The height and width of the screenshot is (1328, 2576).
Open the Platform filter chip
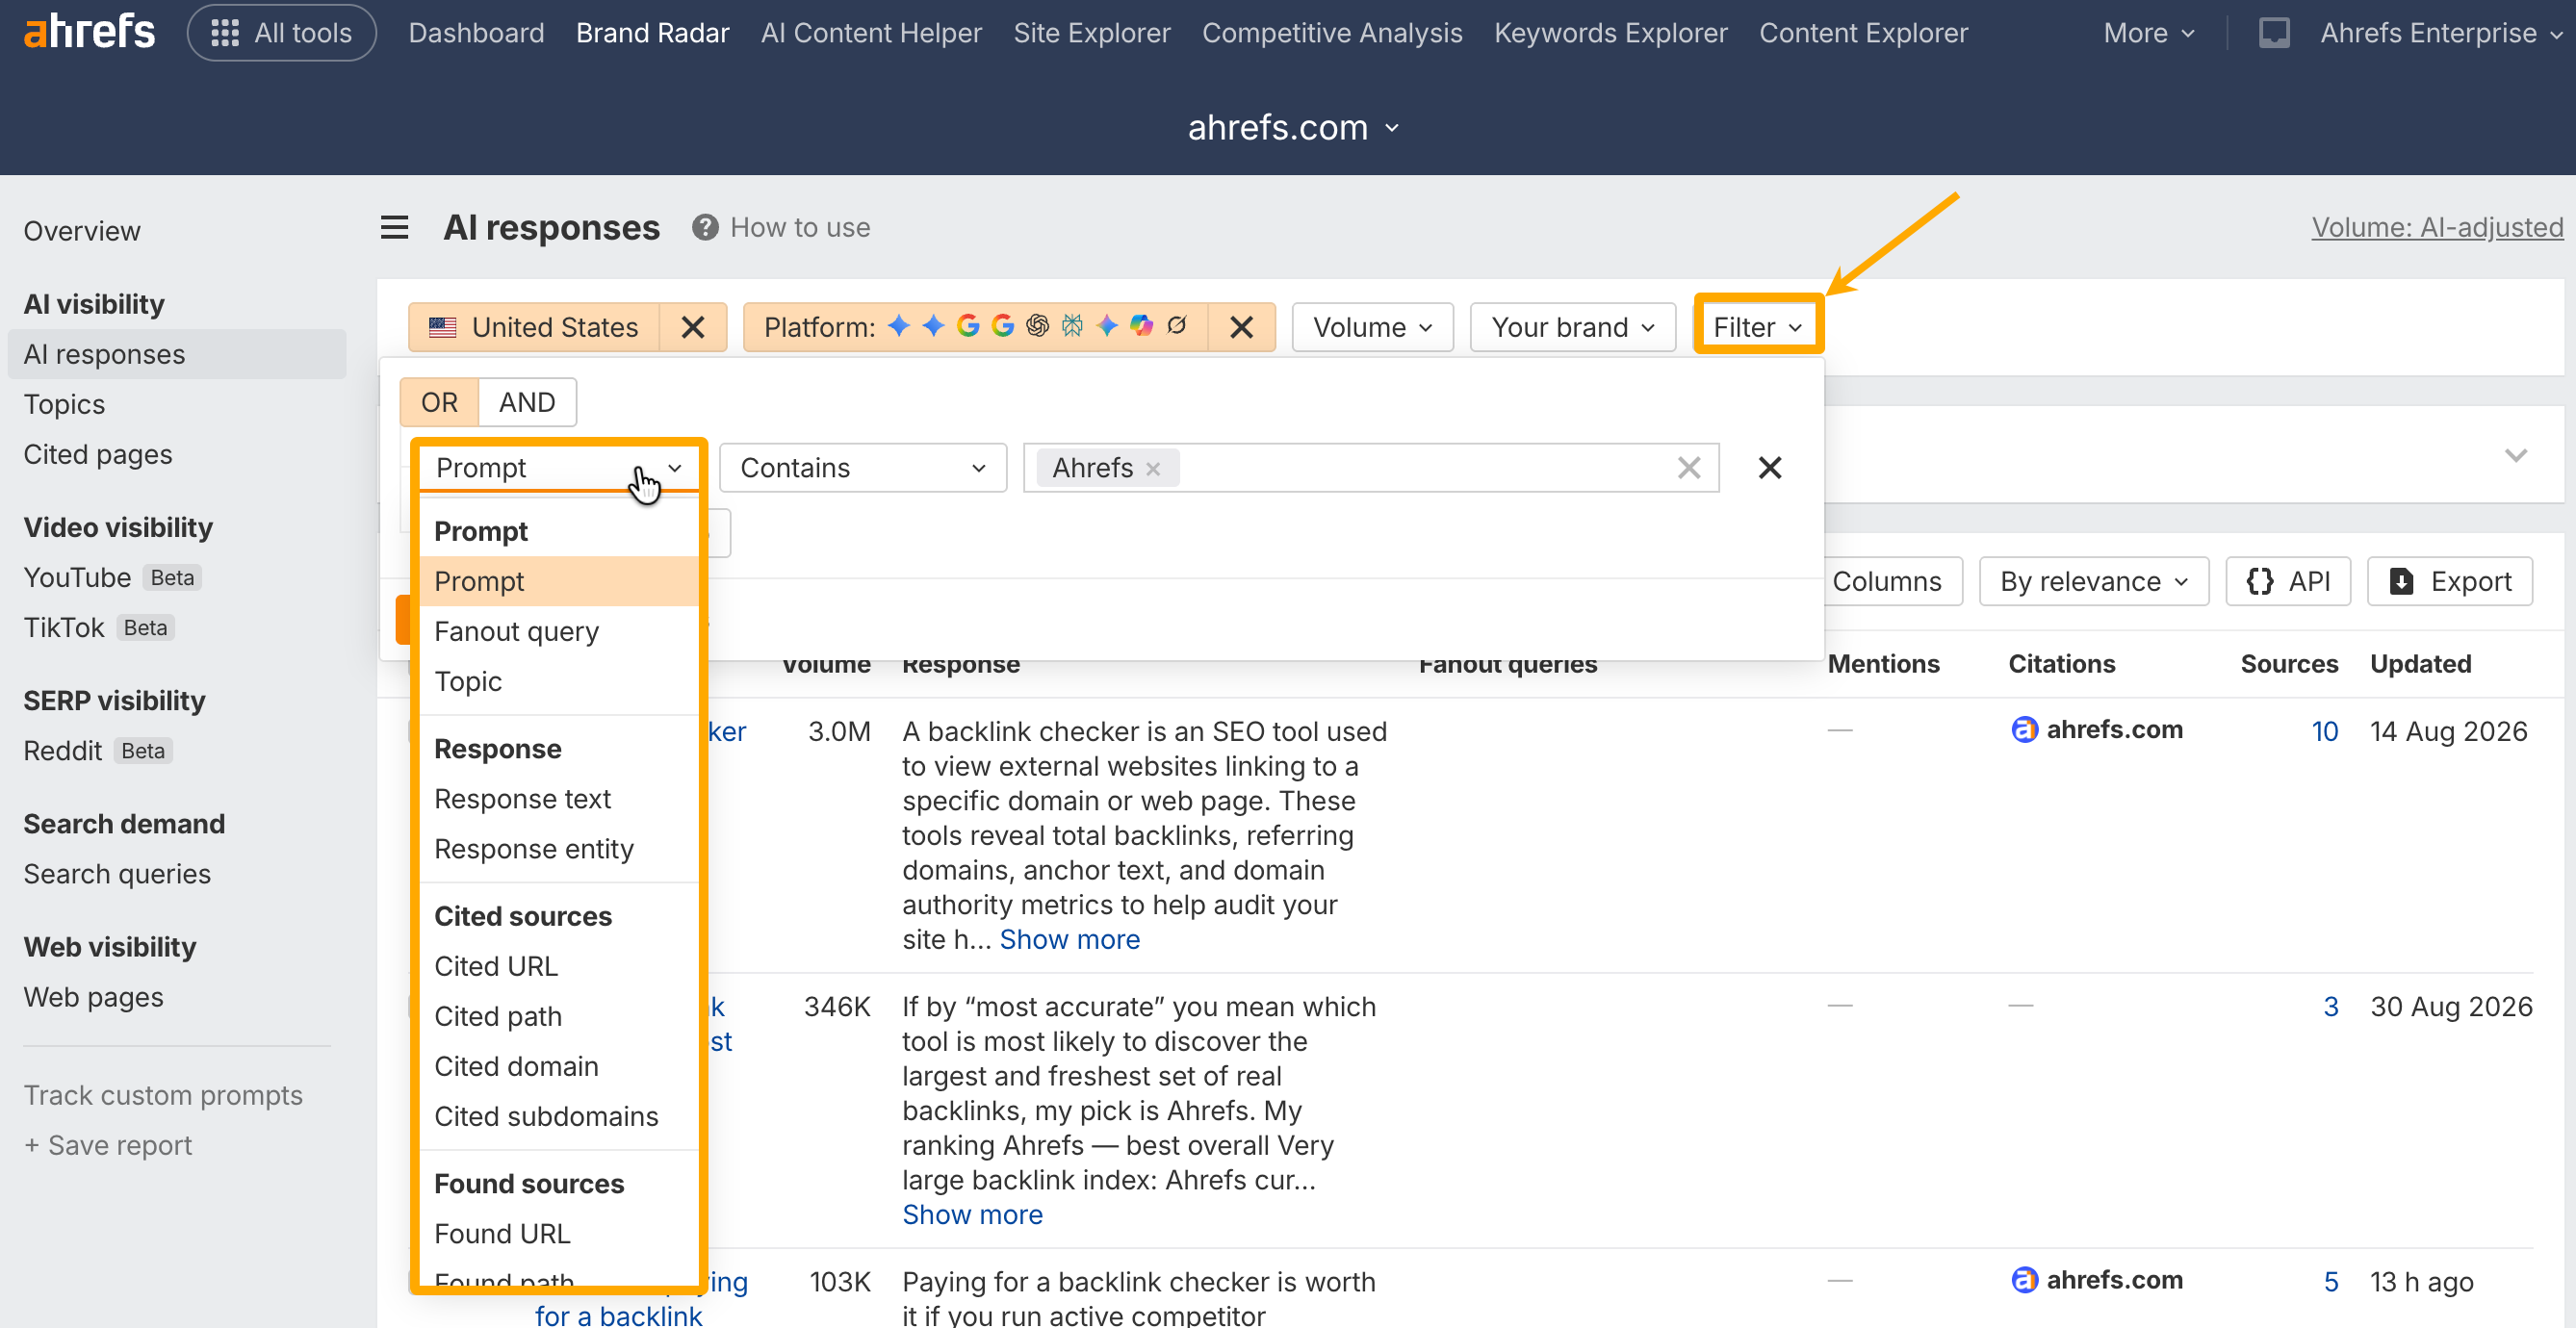point(976,327)
